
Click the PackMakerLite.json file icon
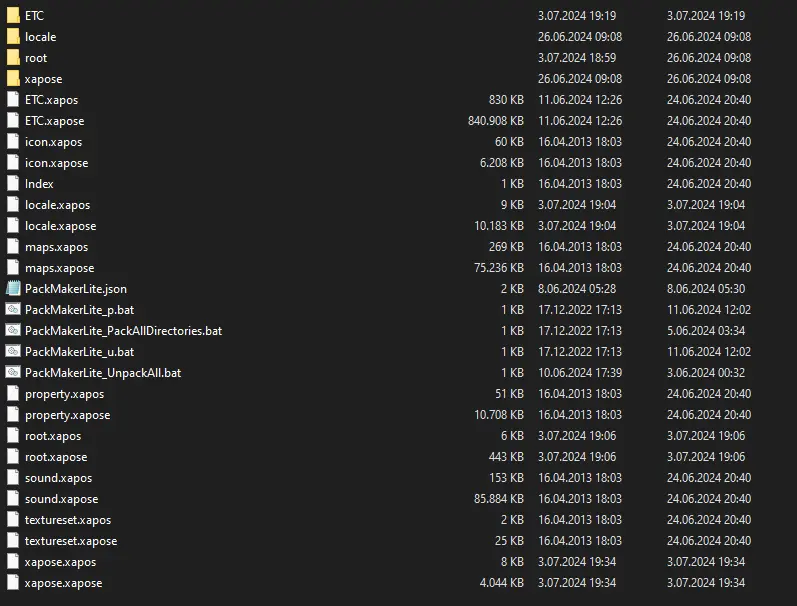point(13,289)
